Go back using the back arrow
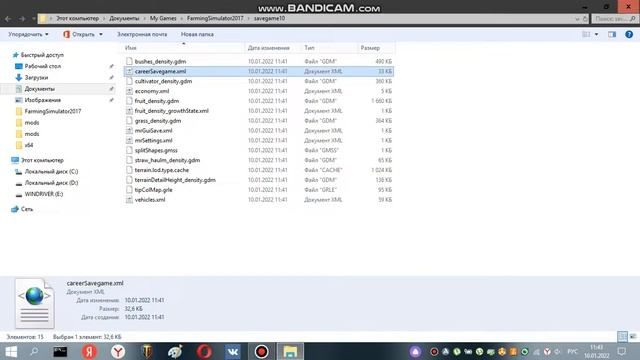Image resolution: width=640 pixels, height=360 pixels. click(8, 19)
